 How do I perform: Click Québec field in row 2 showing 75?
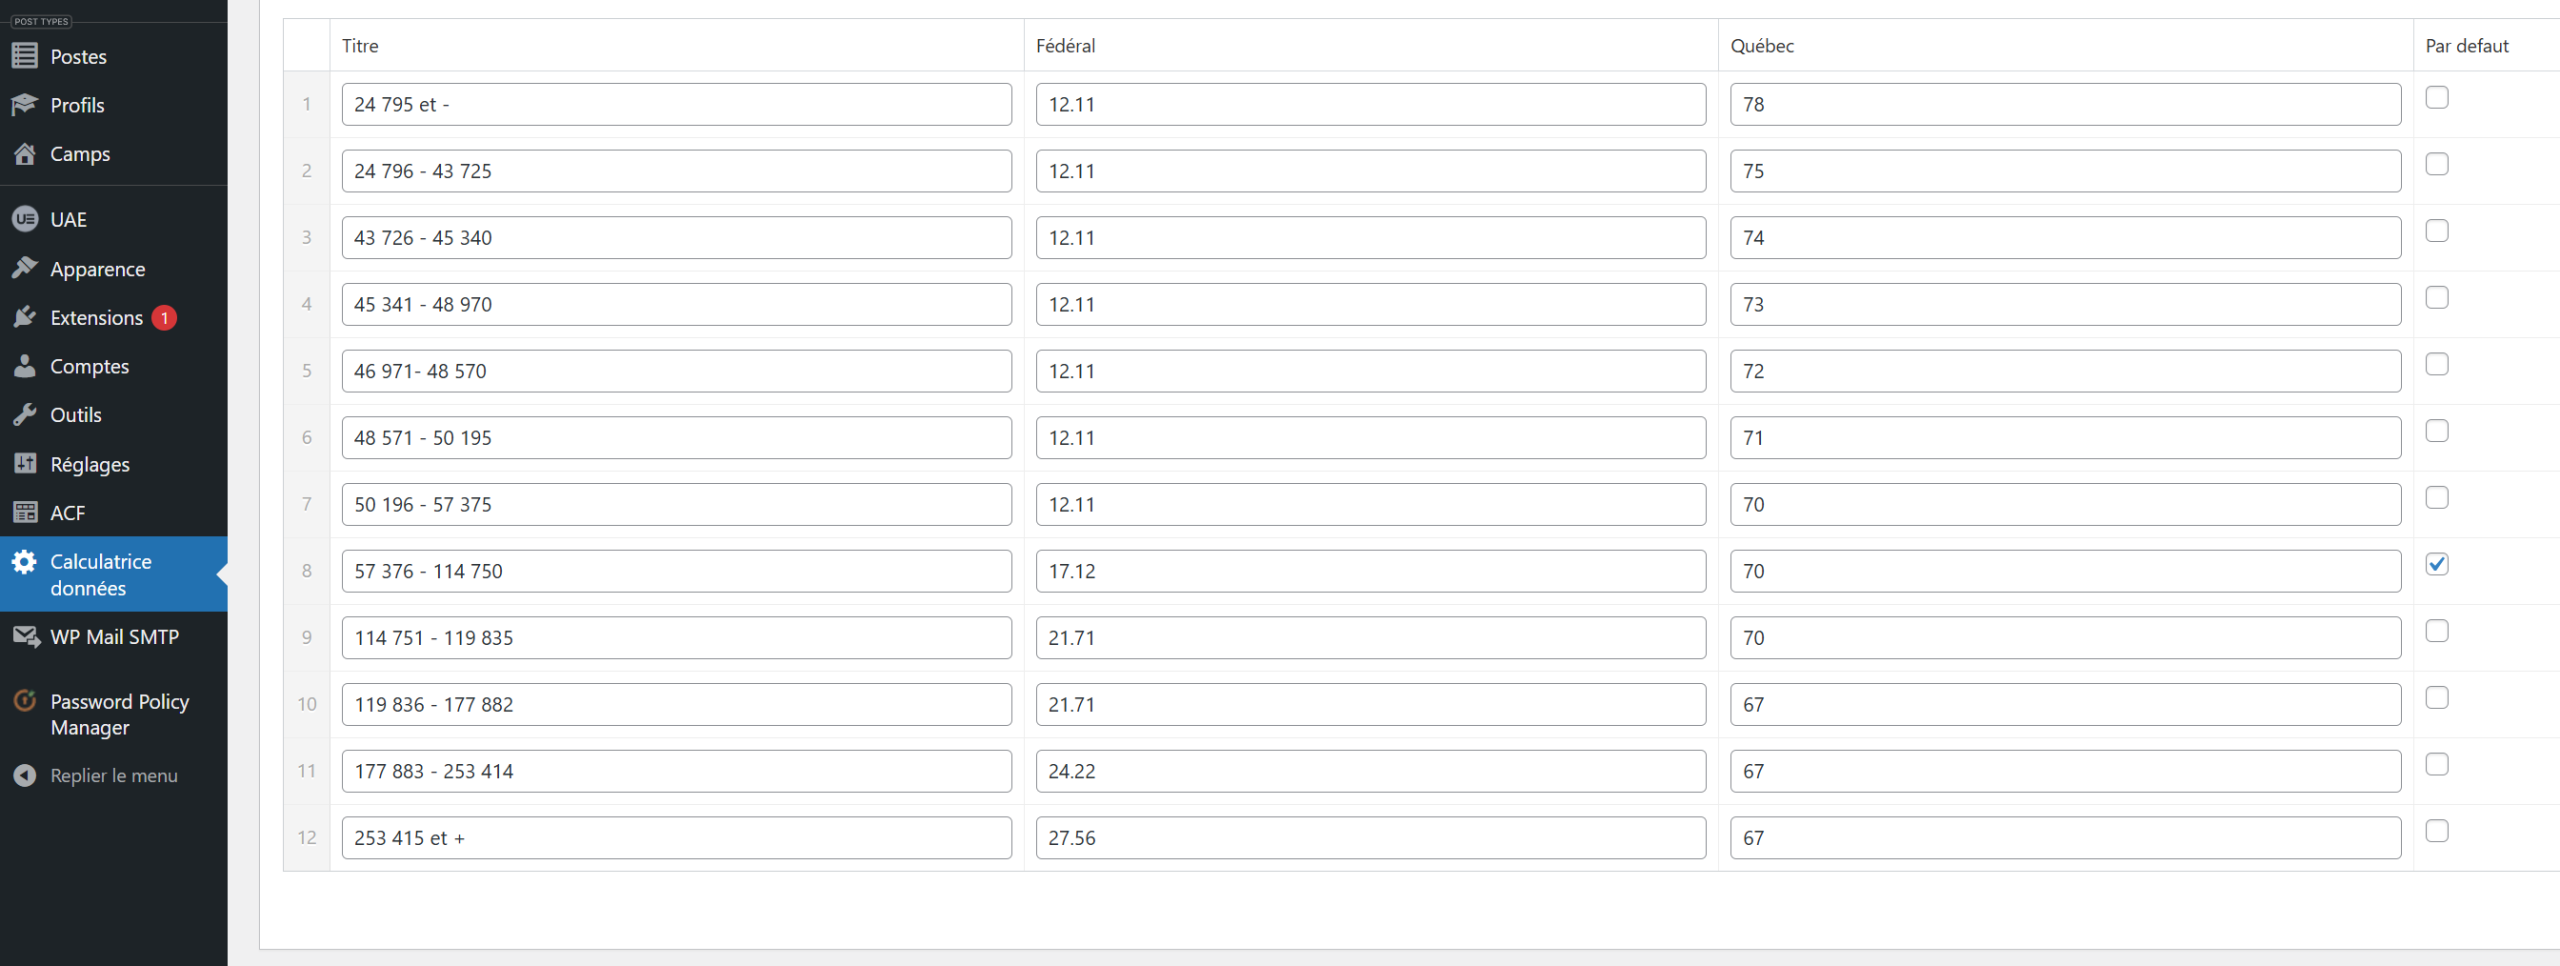click(2064, 171)
